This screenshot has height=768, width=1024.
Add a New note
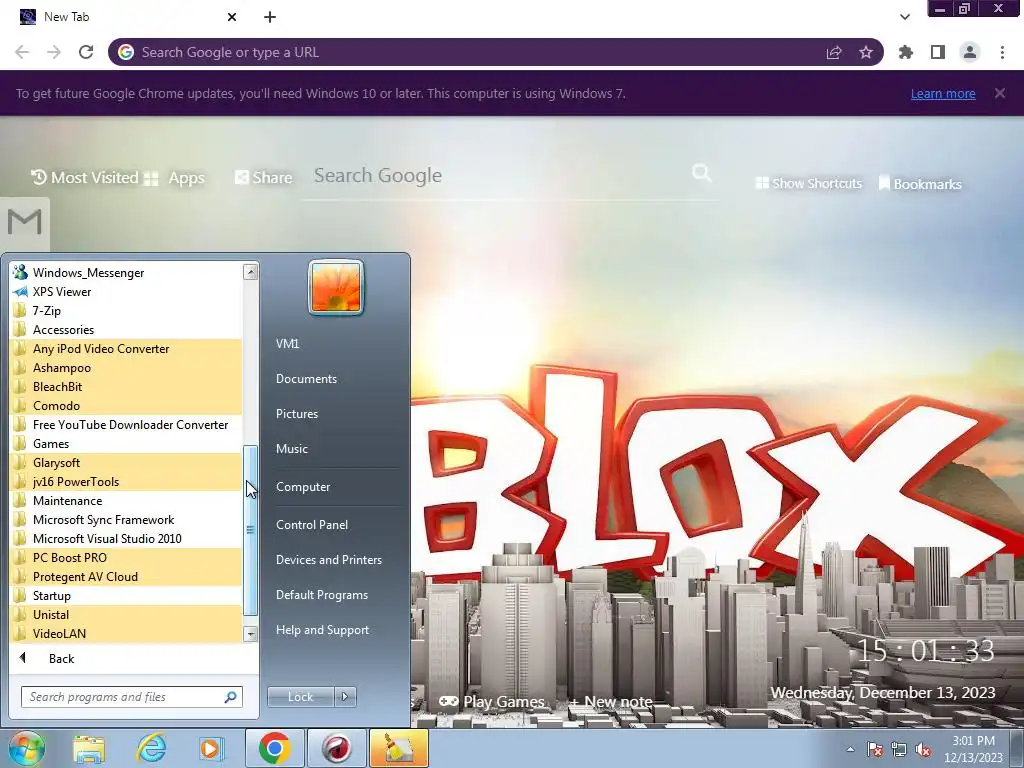[611, 701]
